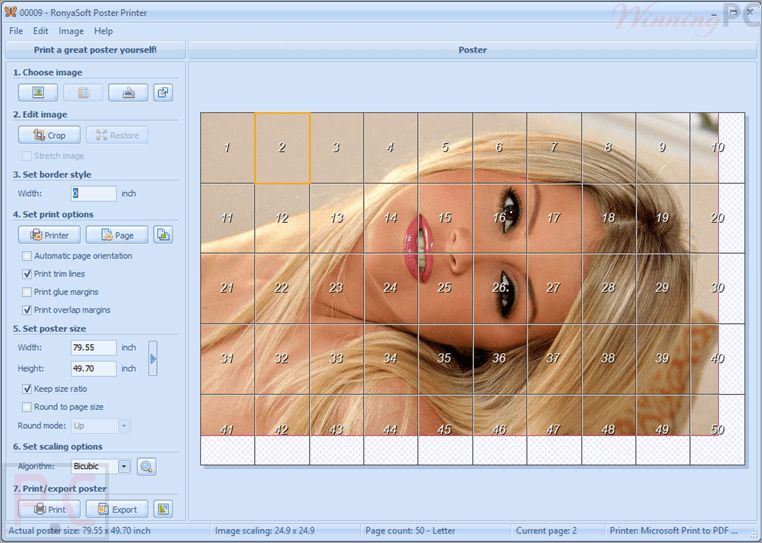This screenshot has height=543, width=762.
Task: Open the File menu
Action: pyautogui.click(x=16, y=31)
